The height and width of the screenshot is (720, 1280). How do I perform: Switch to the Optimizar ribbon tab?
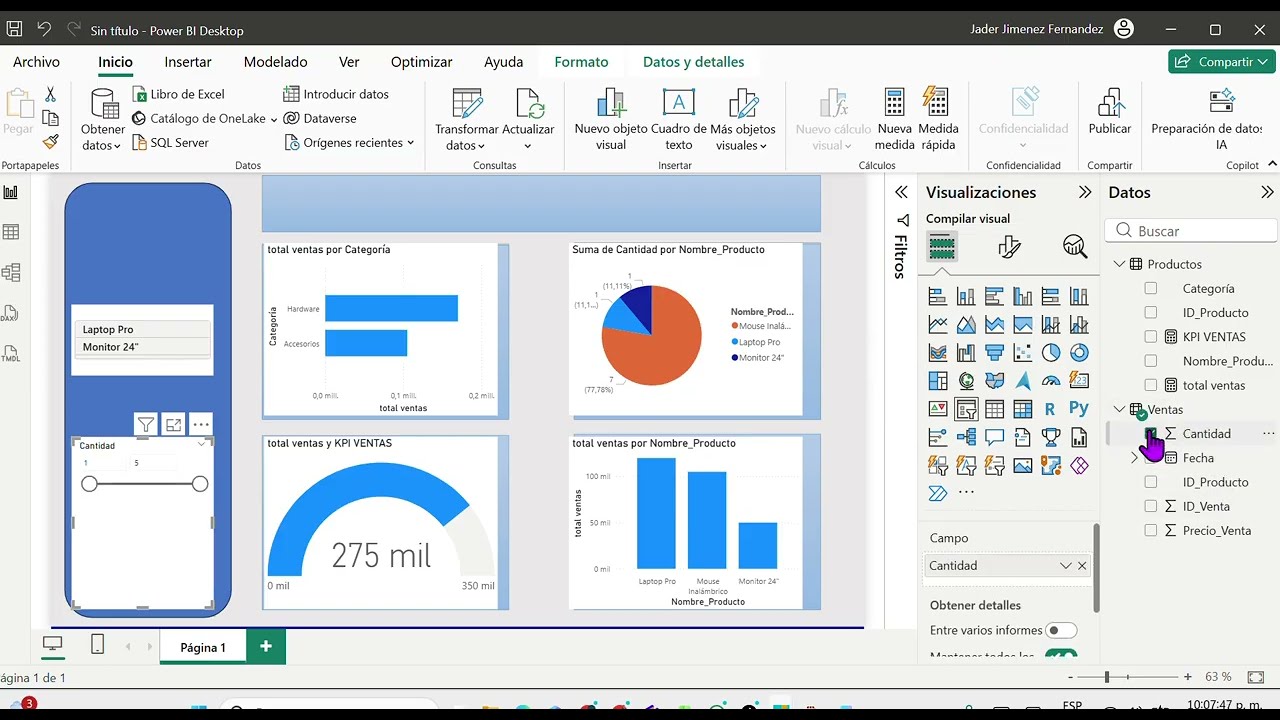[x=421, y=62]
